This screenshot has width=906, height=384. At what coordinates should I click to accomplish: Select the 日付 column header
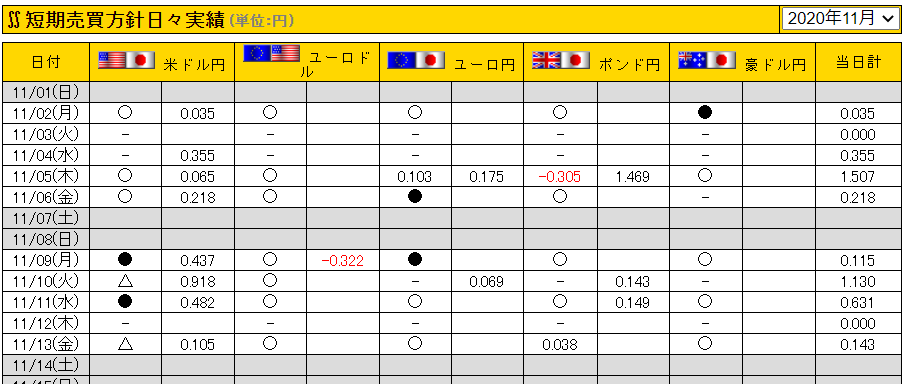click(x=46, y=62)
